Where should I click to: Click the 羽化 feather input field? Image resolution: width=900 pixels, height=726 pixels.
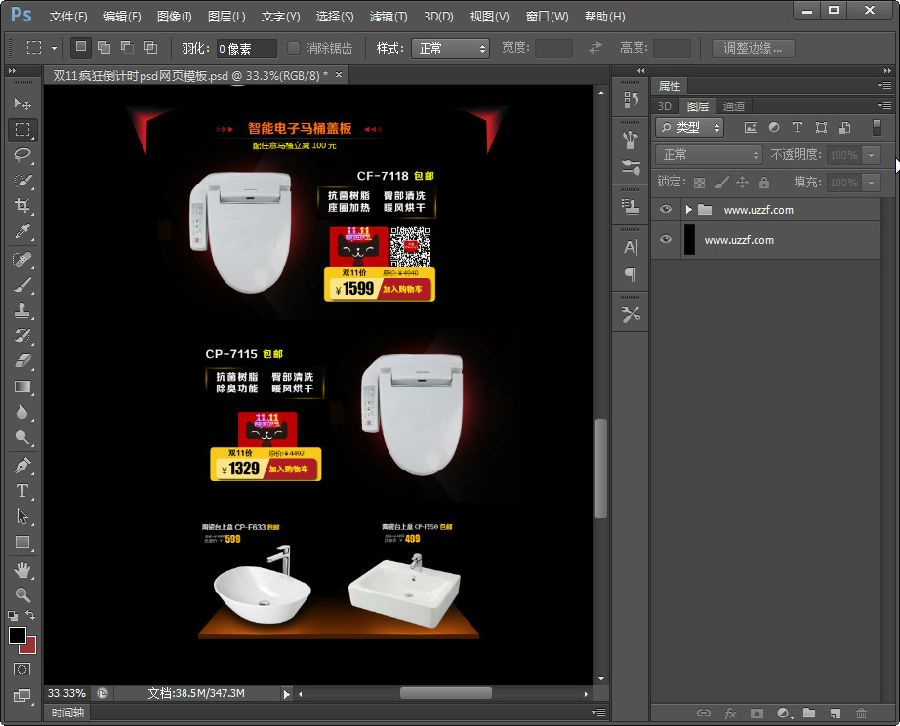point(246,48)
